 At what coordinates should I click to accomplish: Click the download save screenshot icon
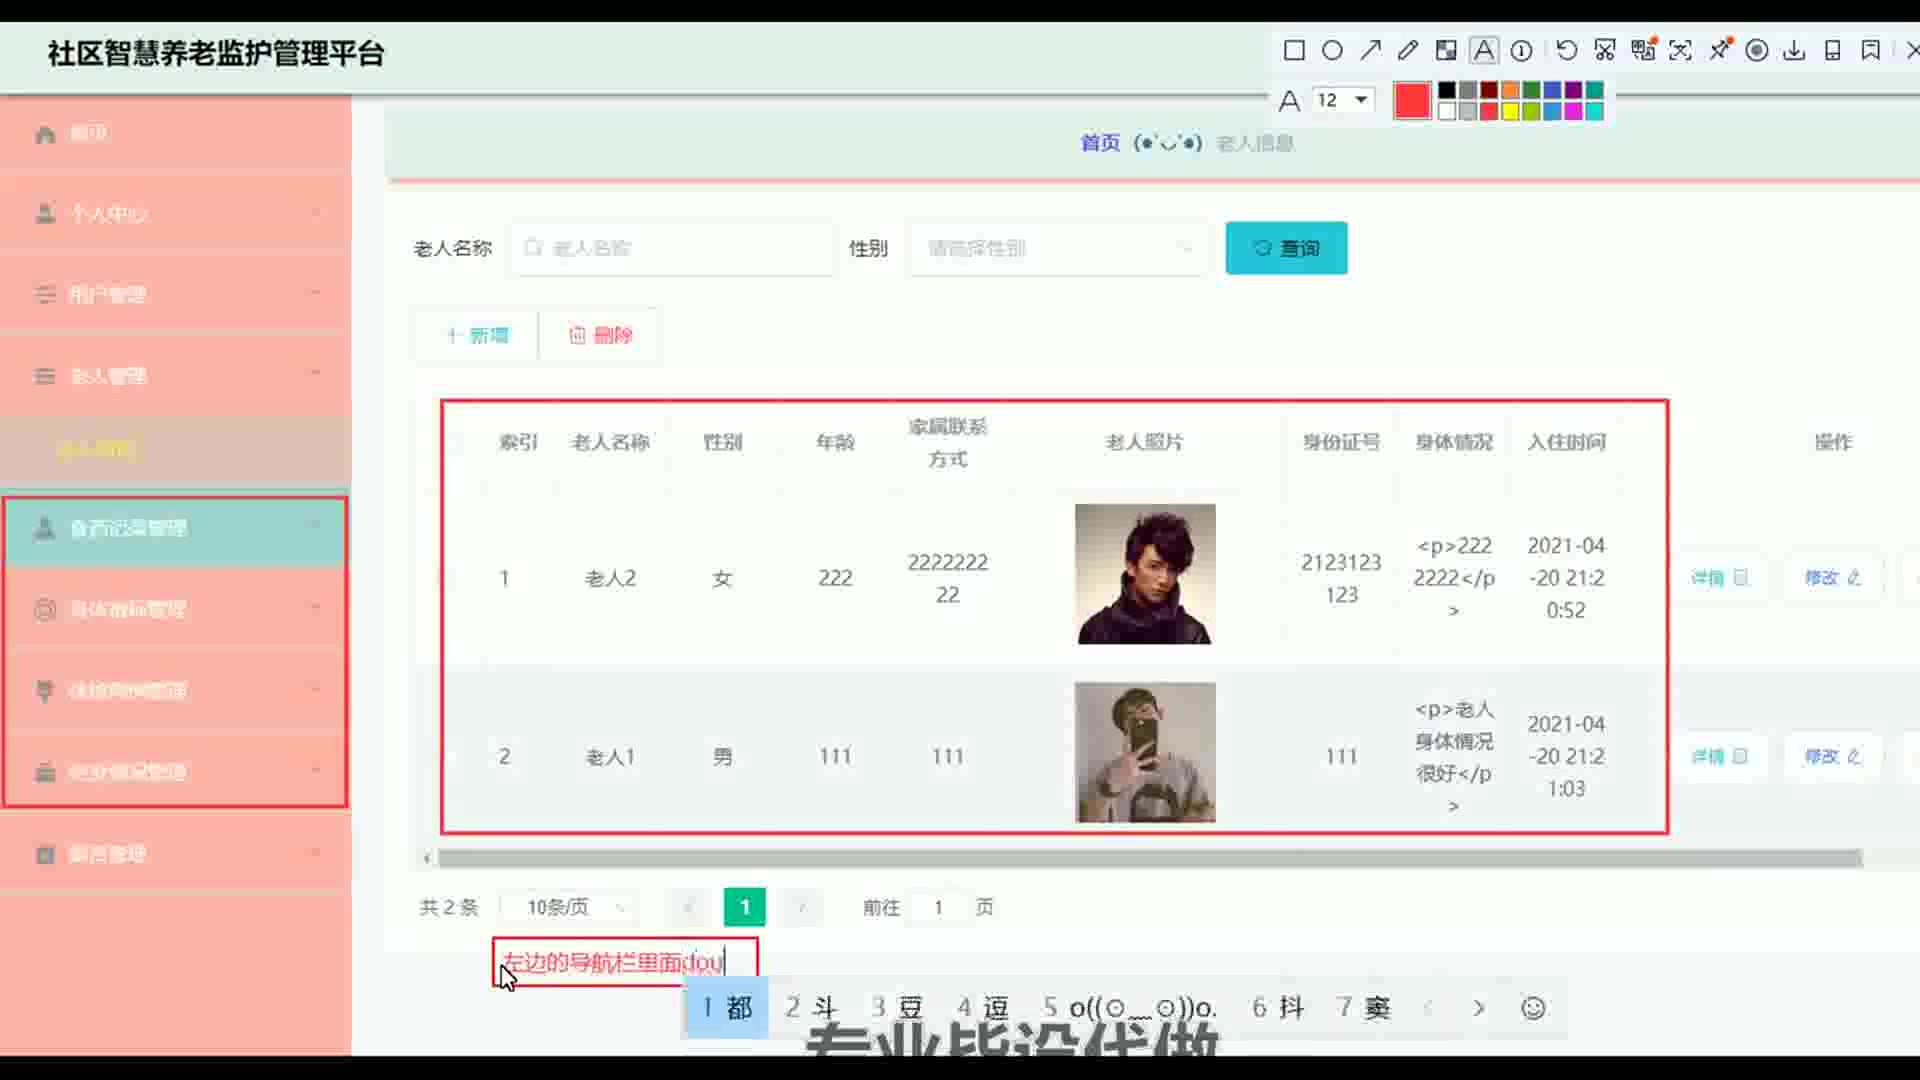(1794, 51)
